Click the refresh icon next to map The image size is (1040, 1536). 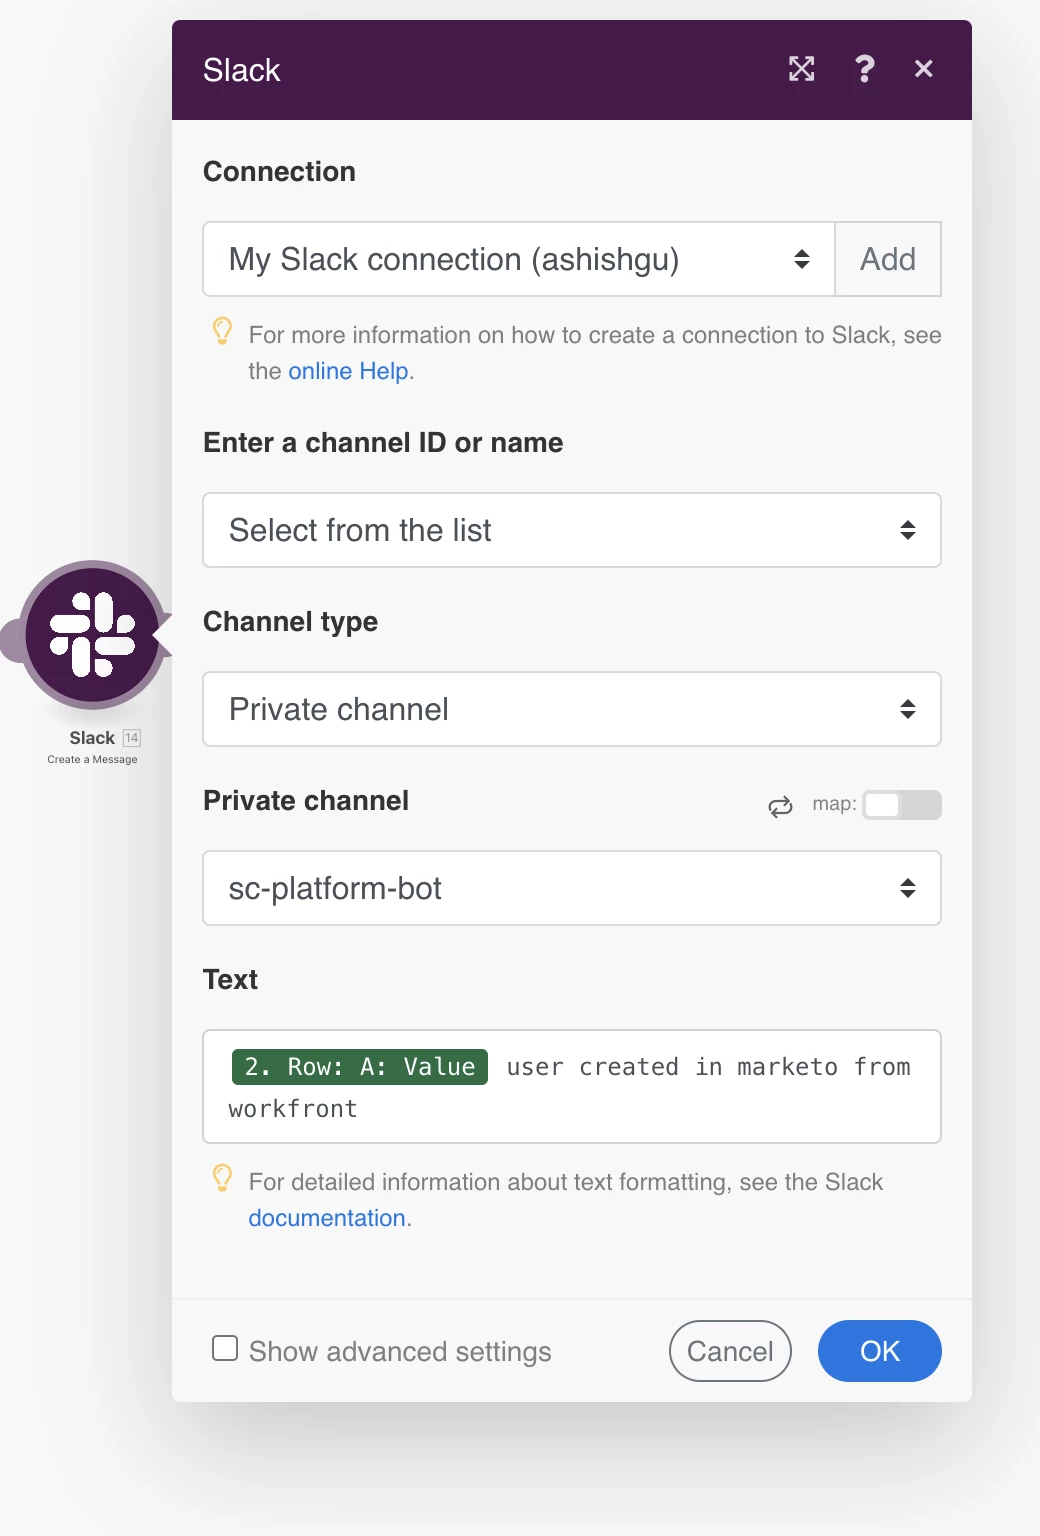click(781, 806)
